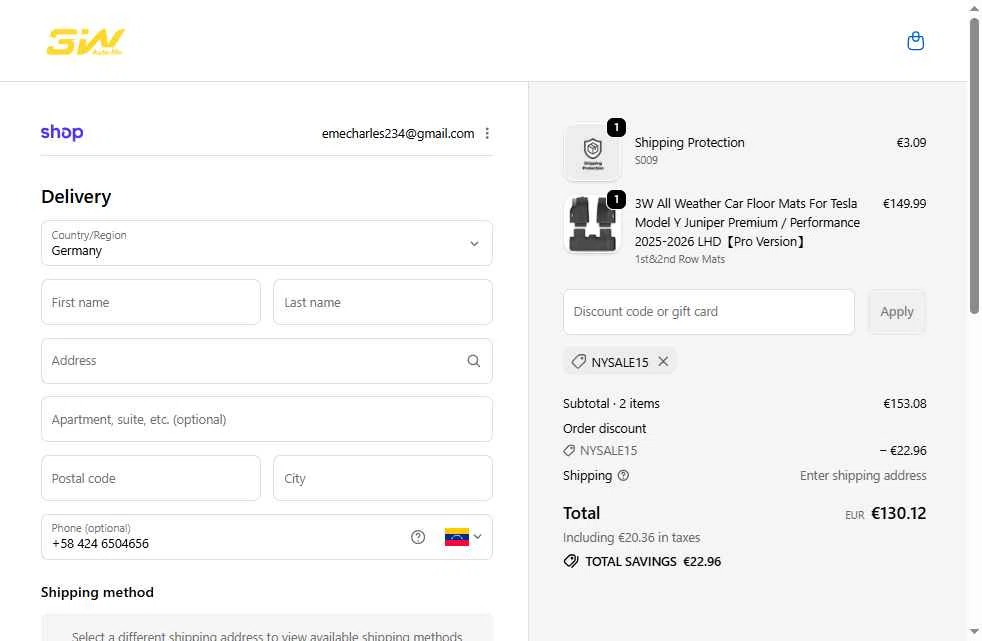Image resolution: width=982 pixels, height=641 pixels.
Task: Click the '1st&2nd Row Mats' variant text
Action: click(x=680, y=259)
